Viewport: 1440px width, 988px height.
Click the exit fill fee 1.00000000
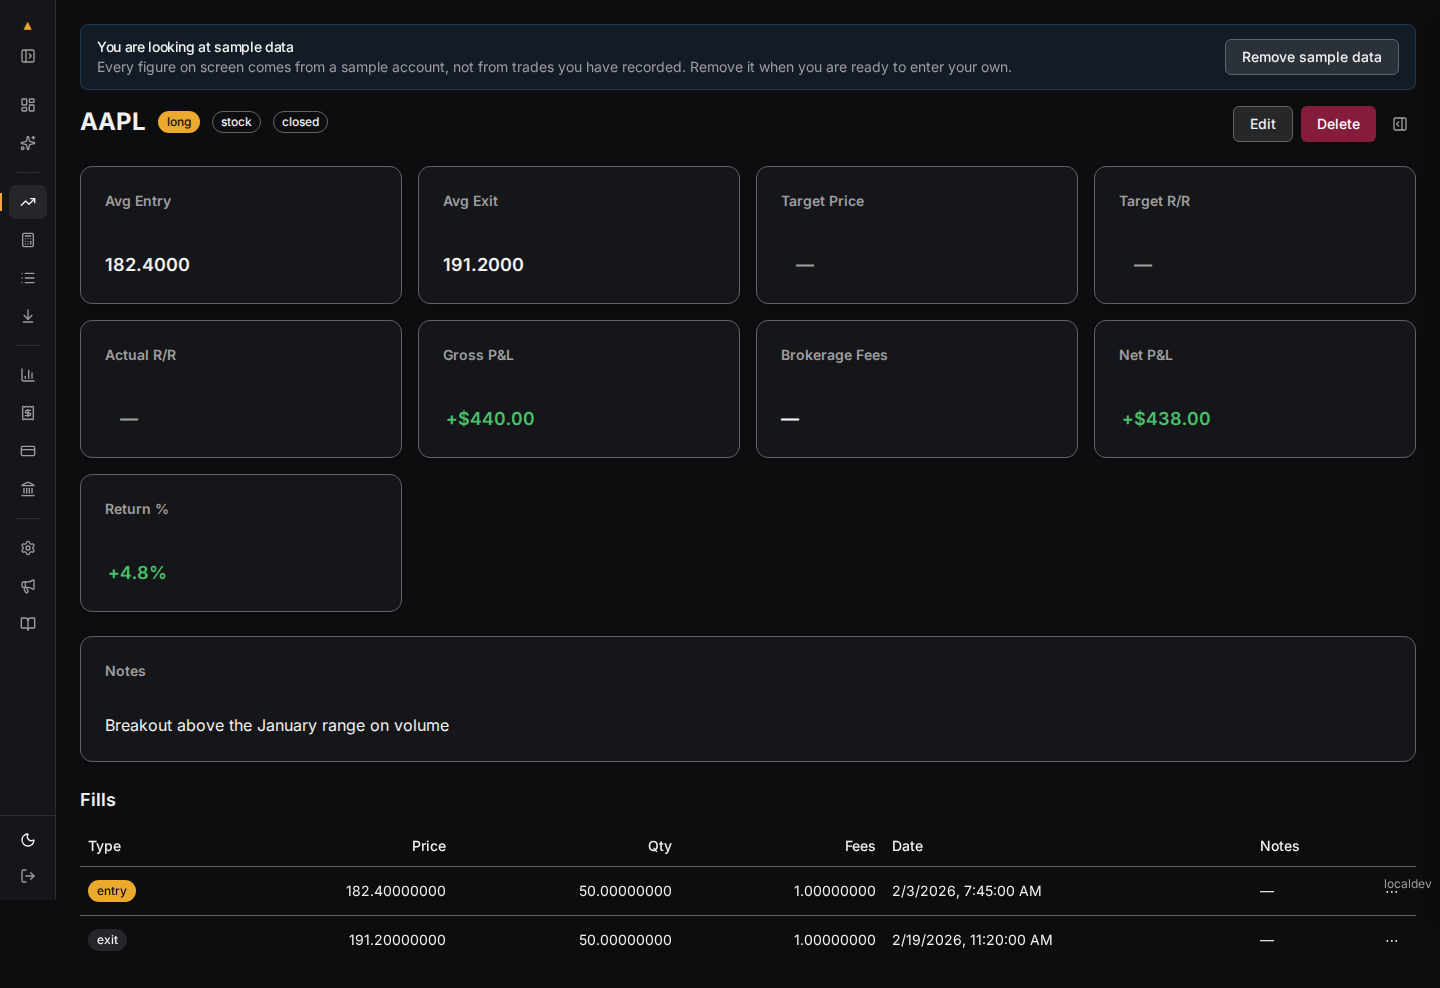point(835,940)
